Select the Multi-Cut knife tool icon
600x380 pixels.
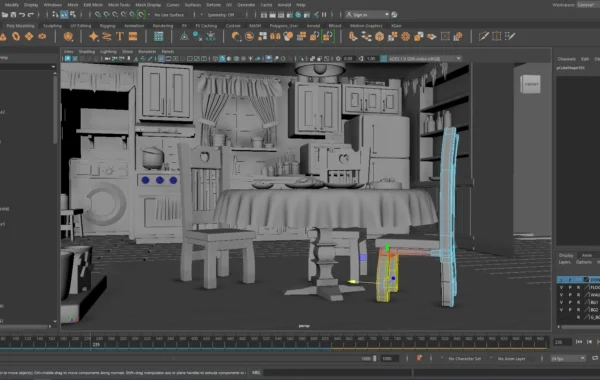pos(484,36)
